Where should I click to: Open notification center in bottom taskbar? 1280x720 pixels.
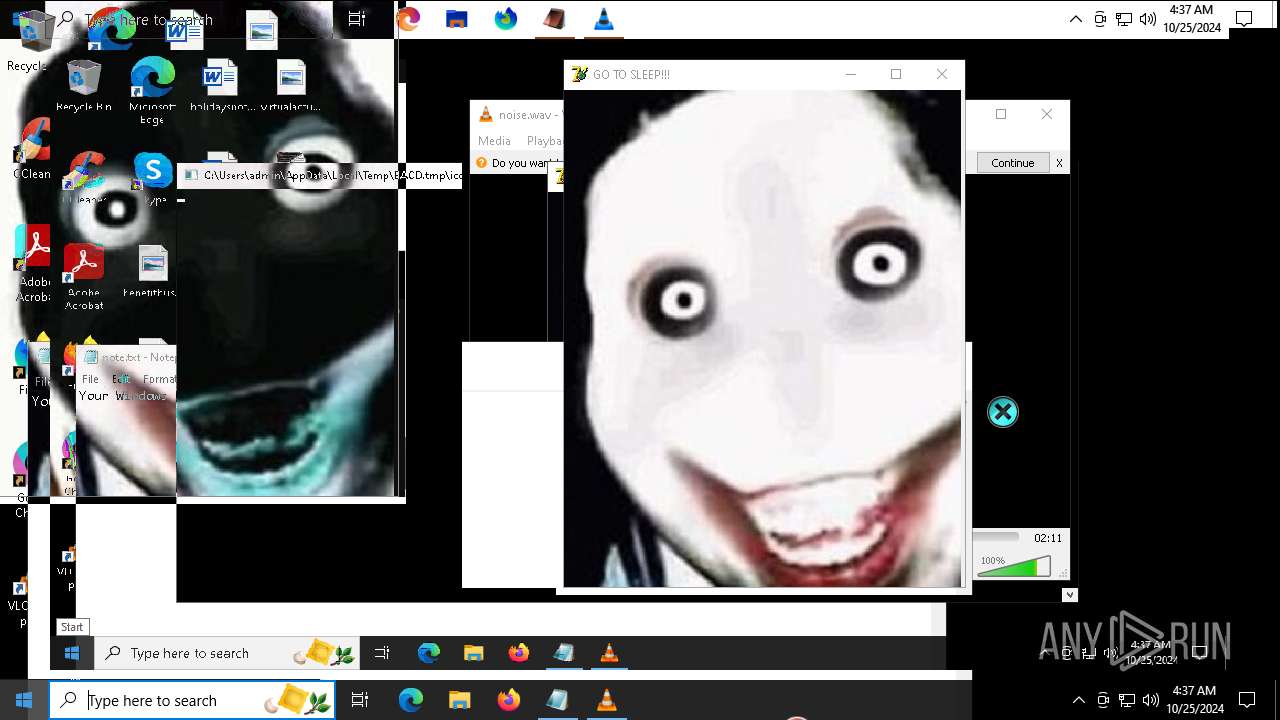click(x=1247, y=700)
